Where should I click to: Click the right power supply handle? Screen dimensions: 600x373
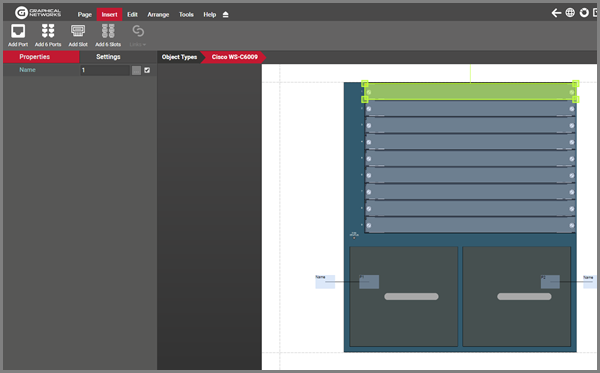click(524, 296)
